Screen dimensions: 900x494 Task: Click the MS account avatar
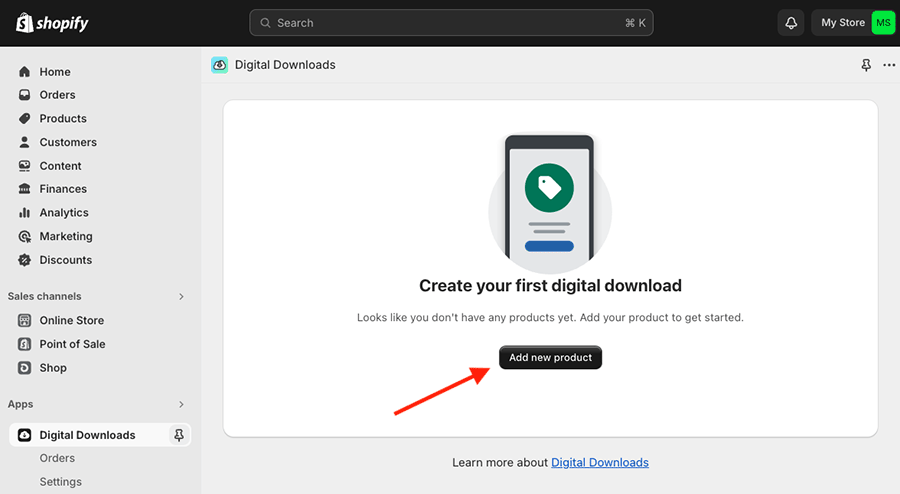(883, 23)
